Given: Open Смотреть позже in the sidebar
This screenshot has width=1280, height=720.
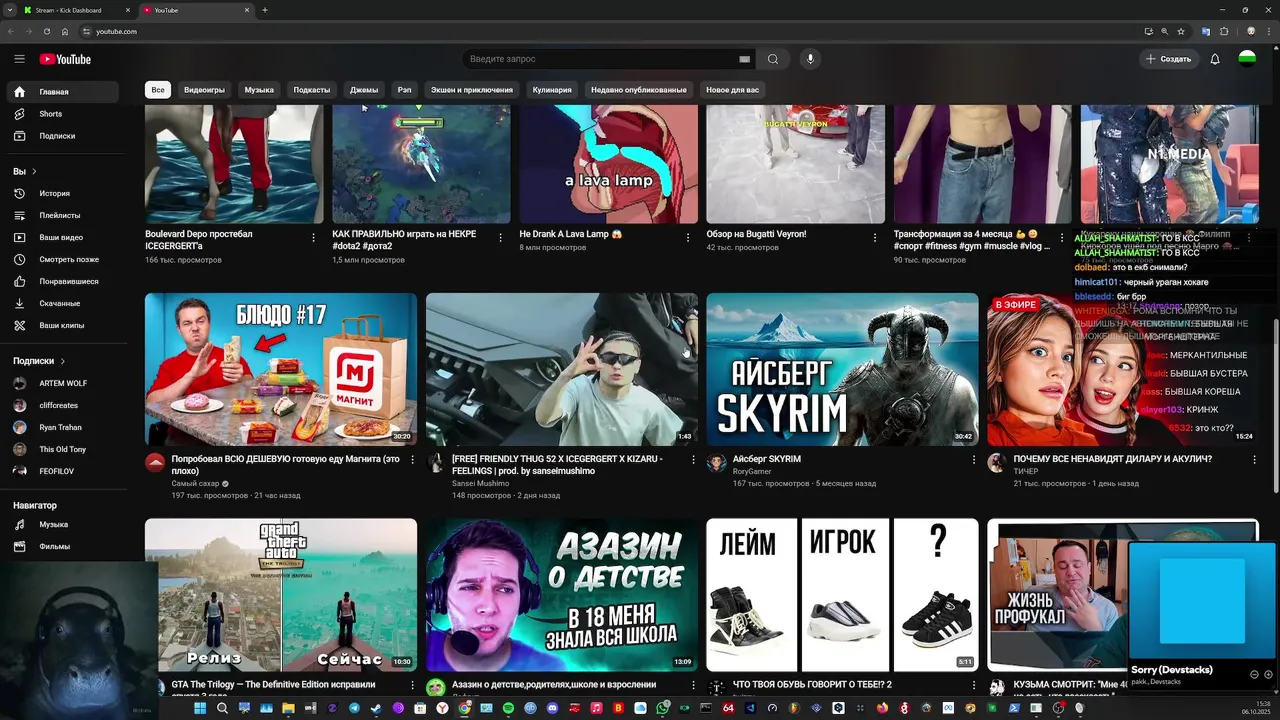Looking at the screenshot, I should (64, 259).
